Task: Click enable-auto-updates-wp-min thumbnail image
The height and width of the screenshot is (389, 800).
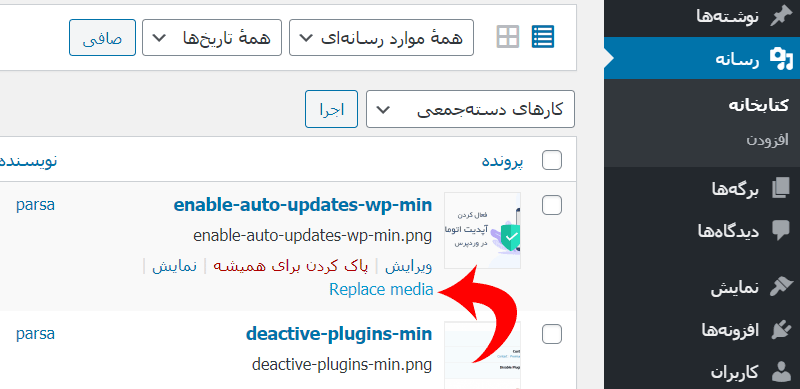Action: click(x=482, y=230)
